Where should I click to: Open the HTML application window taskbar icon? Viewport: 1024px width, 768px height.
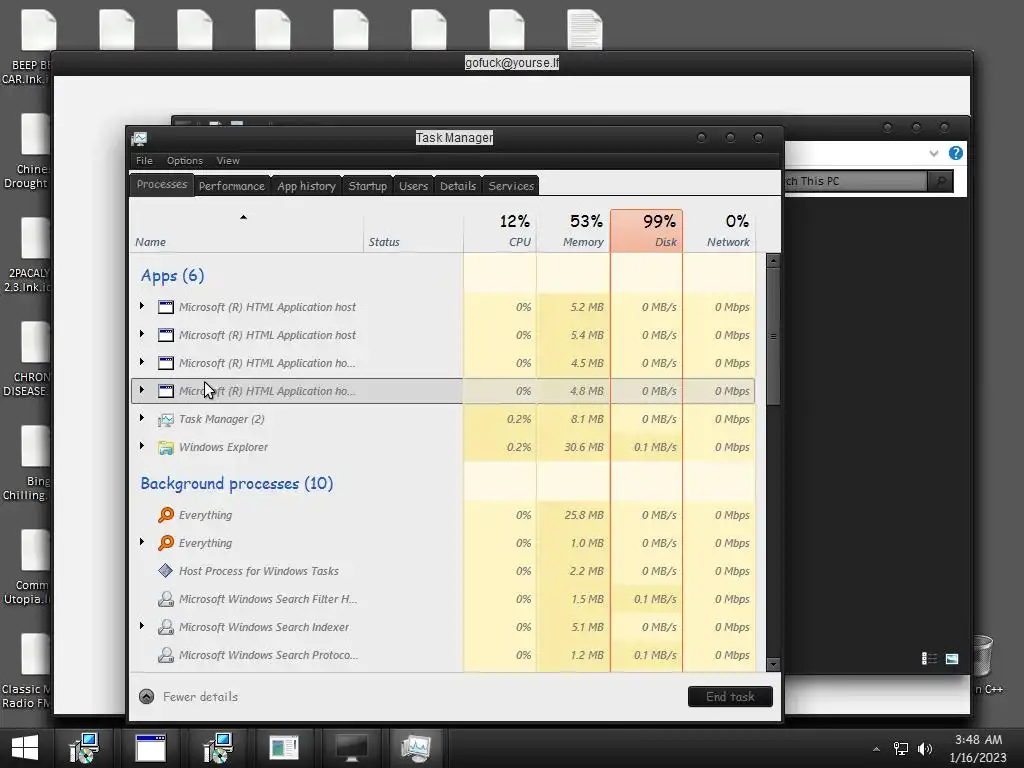(x=150, y=748)
